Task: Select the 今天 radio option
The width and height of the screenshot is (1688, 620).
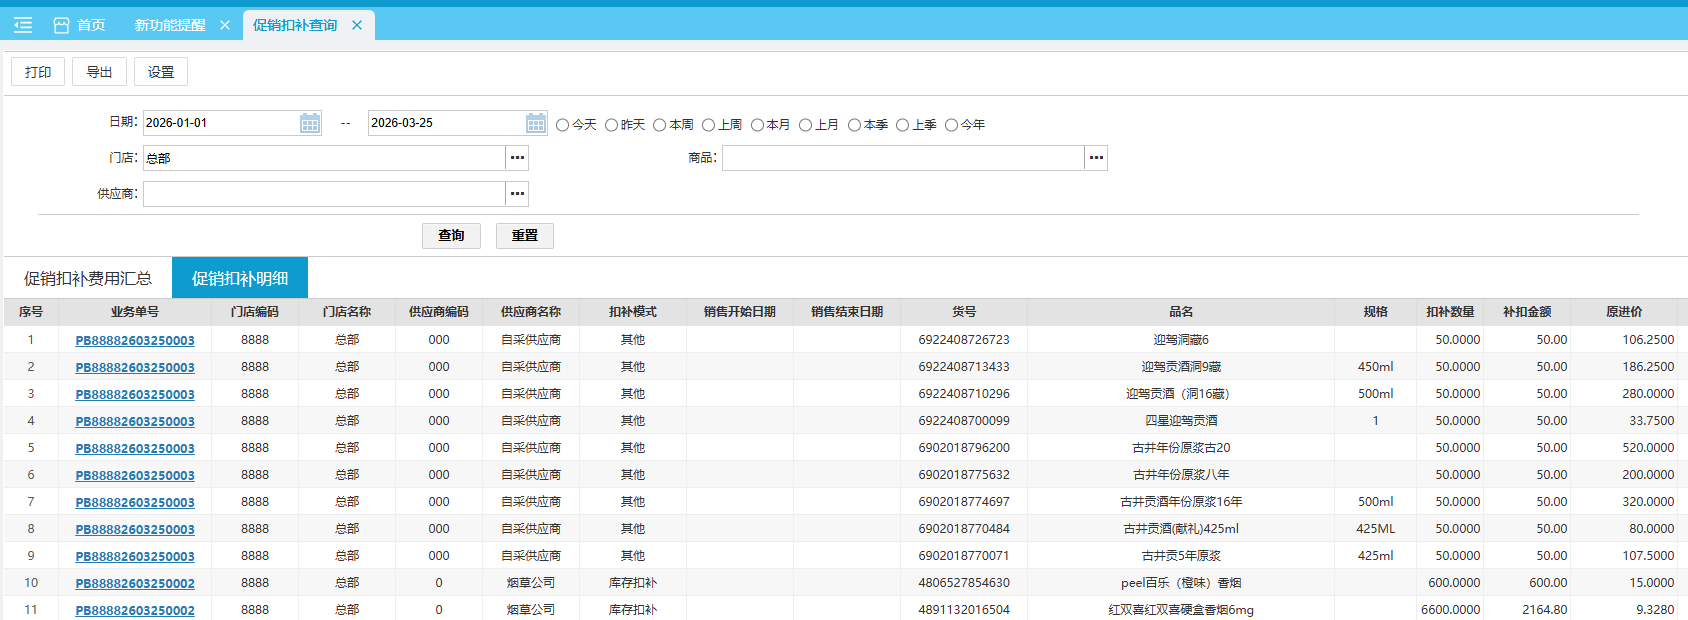Action: pos(563,125)
